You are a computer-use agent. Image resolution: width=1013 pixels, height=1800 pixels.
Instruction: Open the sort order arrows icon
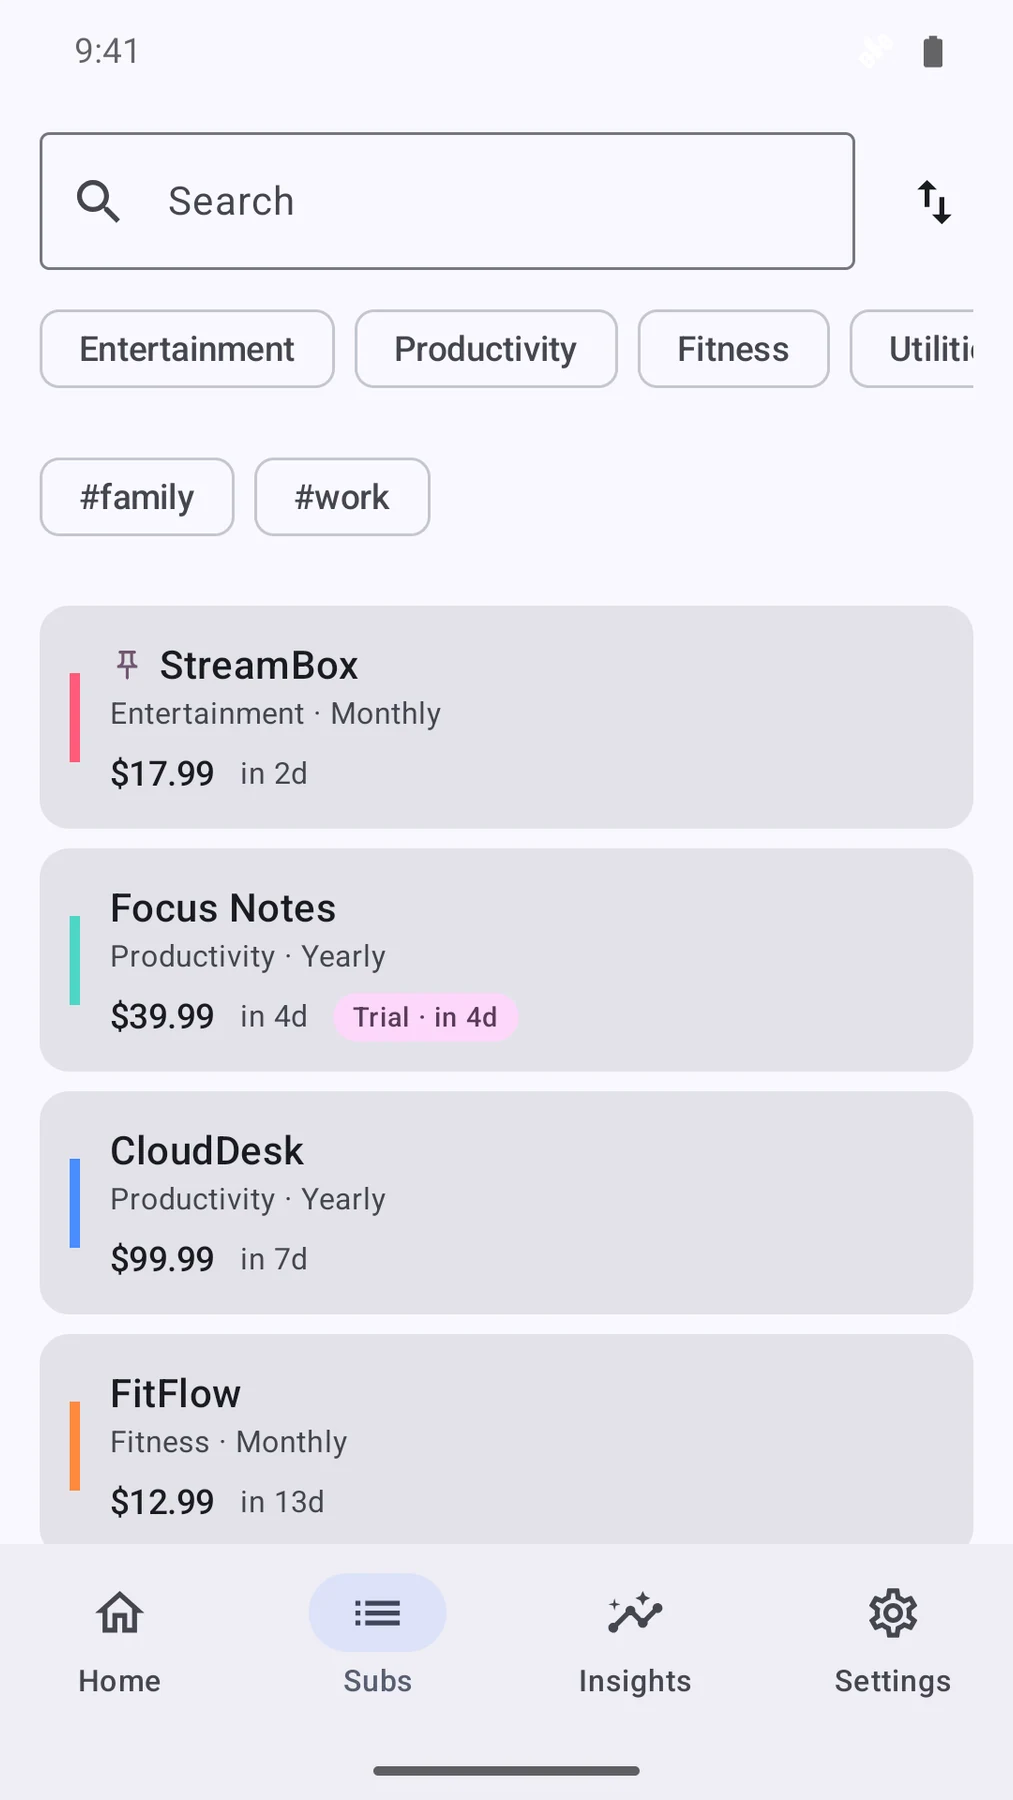pos(934,202)
